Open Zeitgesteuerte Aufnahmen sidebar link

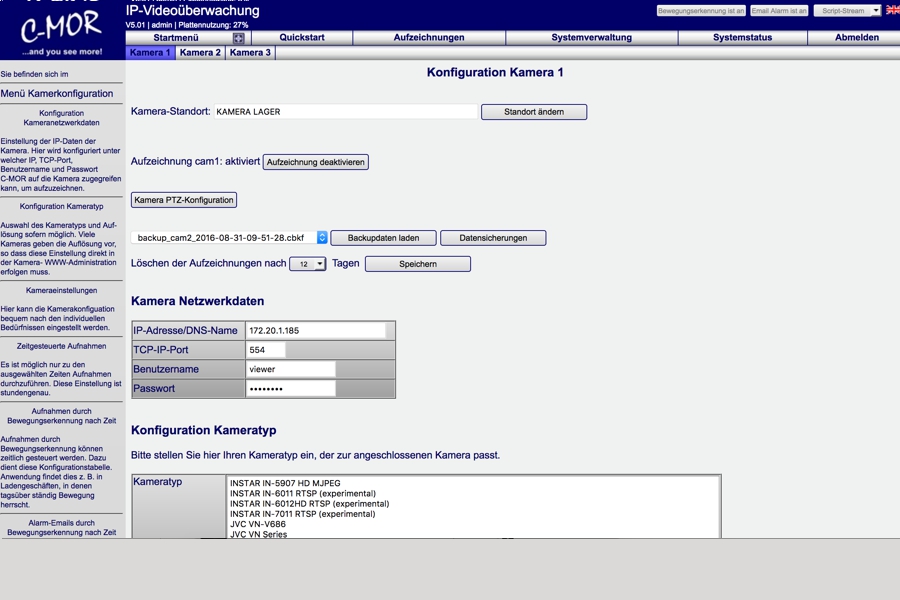tap(61, 346)
